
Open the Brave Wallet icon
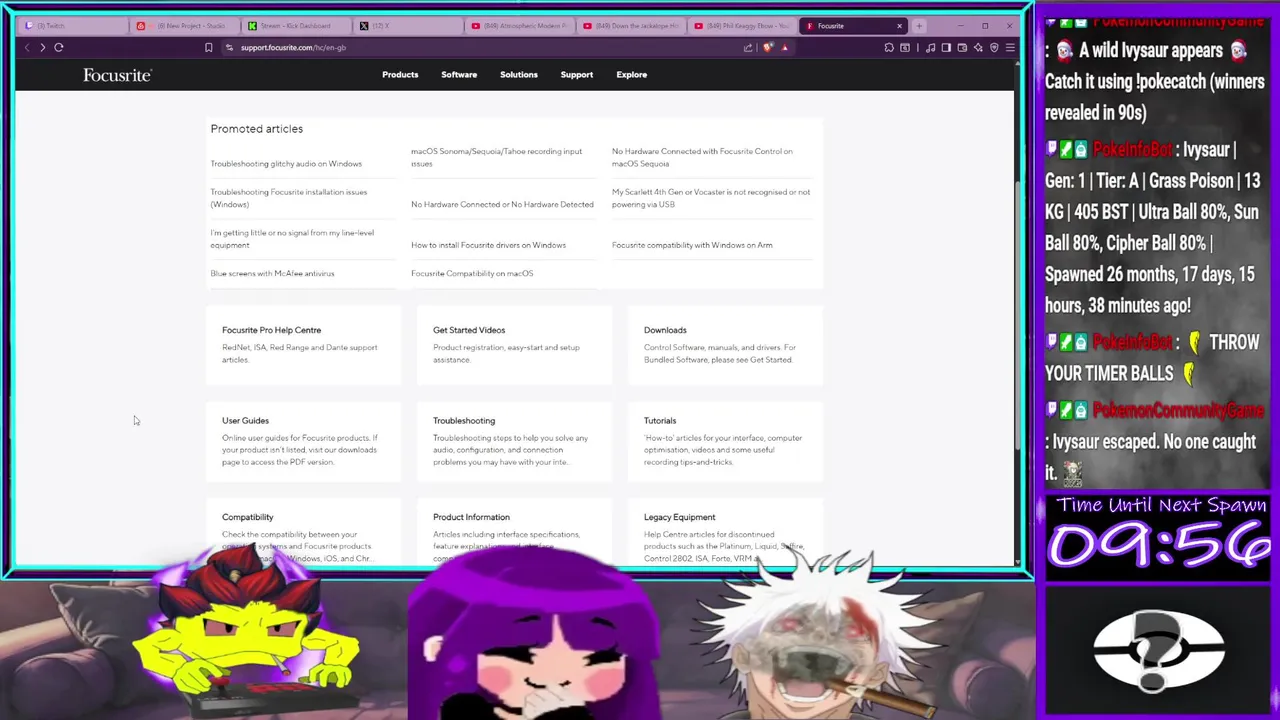962,47
